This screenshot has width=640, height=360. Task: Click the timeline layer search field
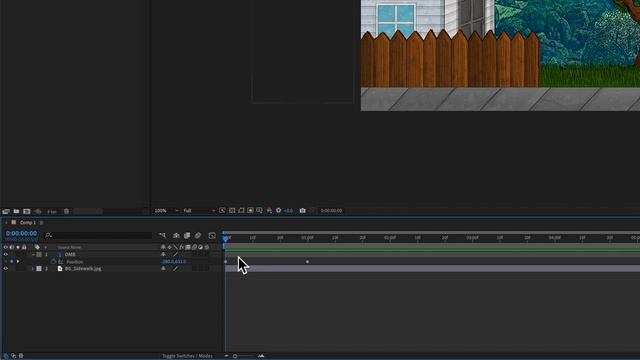[98, 236]
